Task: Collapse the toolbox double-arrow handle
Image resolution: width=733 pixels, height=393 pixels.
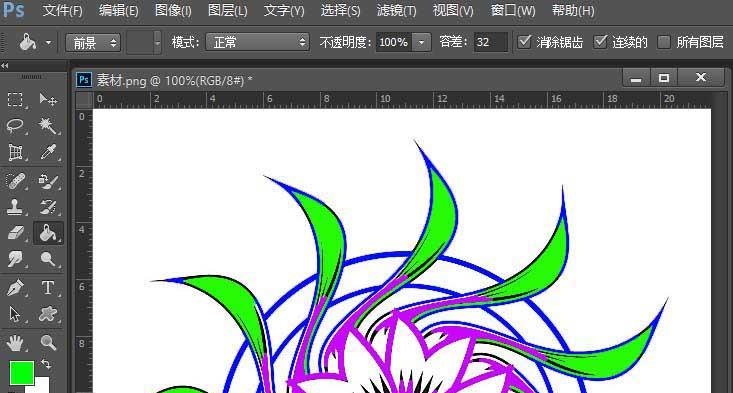Action: [x=5, y=65]
